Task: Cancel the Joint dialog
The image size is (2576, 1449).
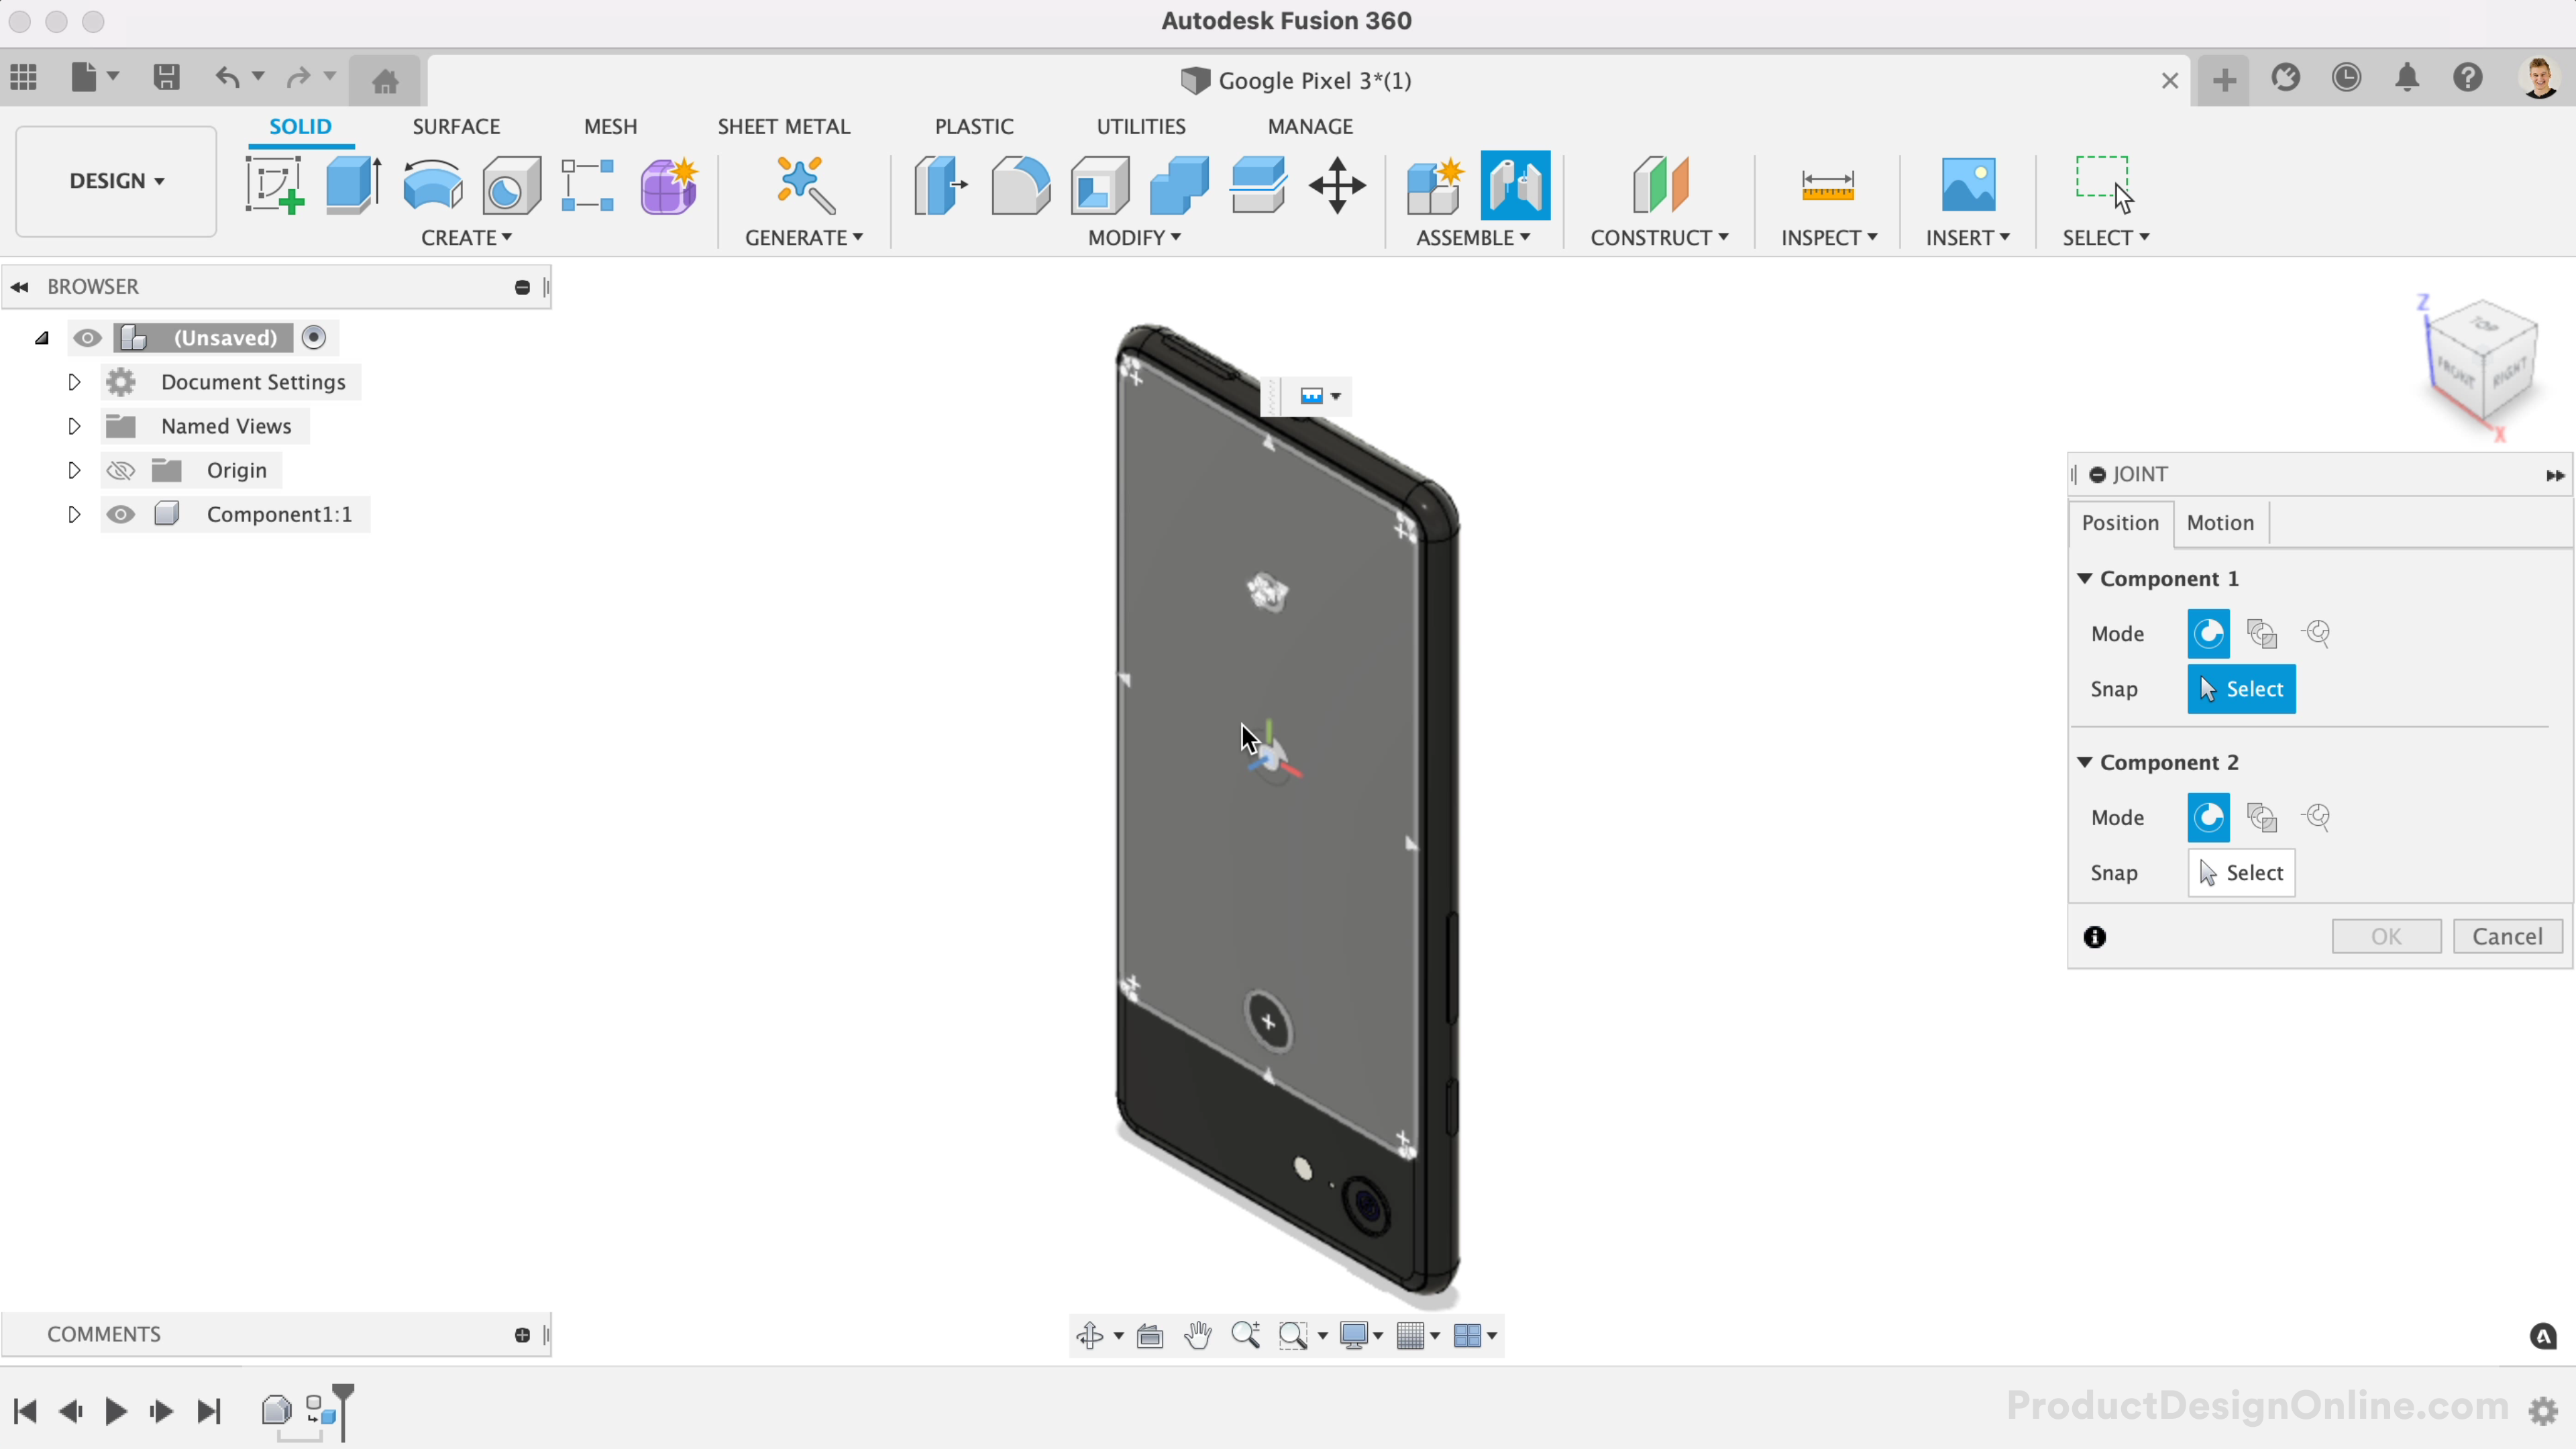Action: click(x=2506, y=936)
